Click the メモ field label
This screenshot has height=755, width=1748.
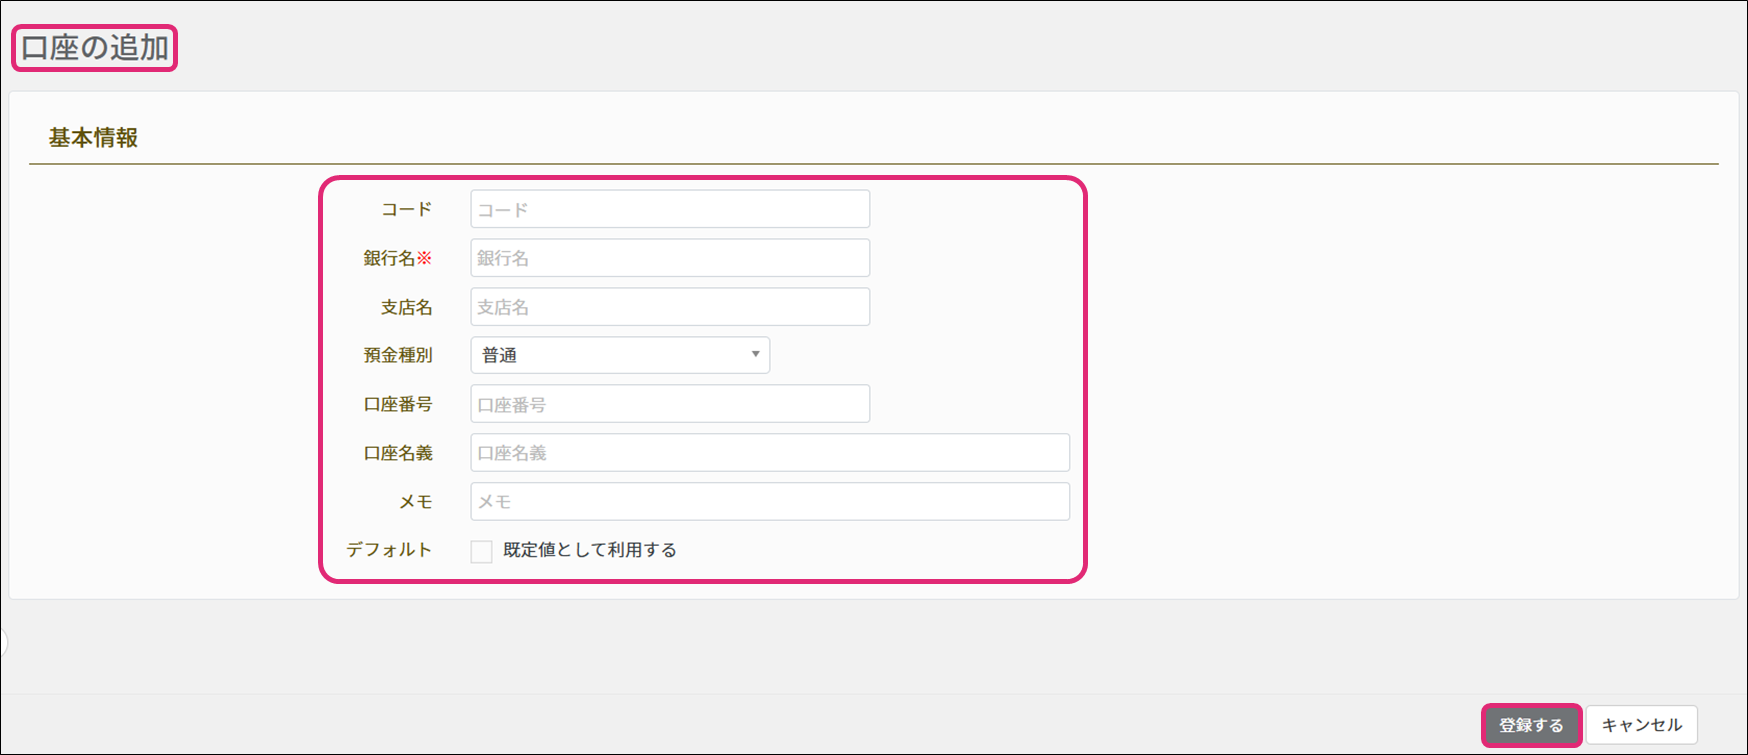415,502
